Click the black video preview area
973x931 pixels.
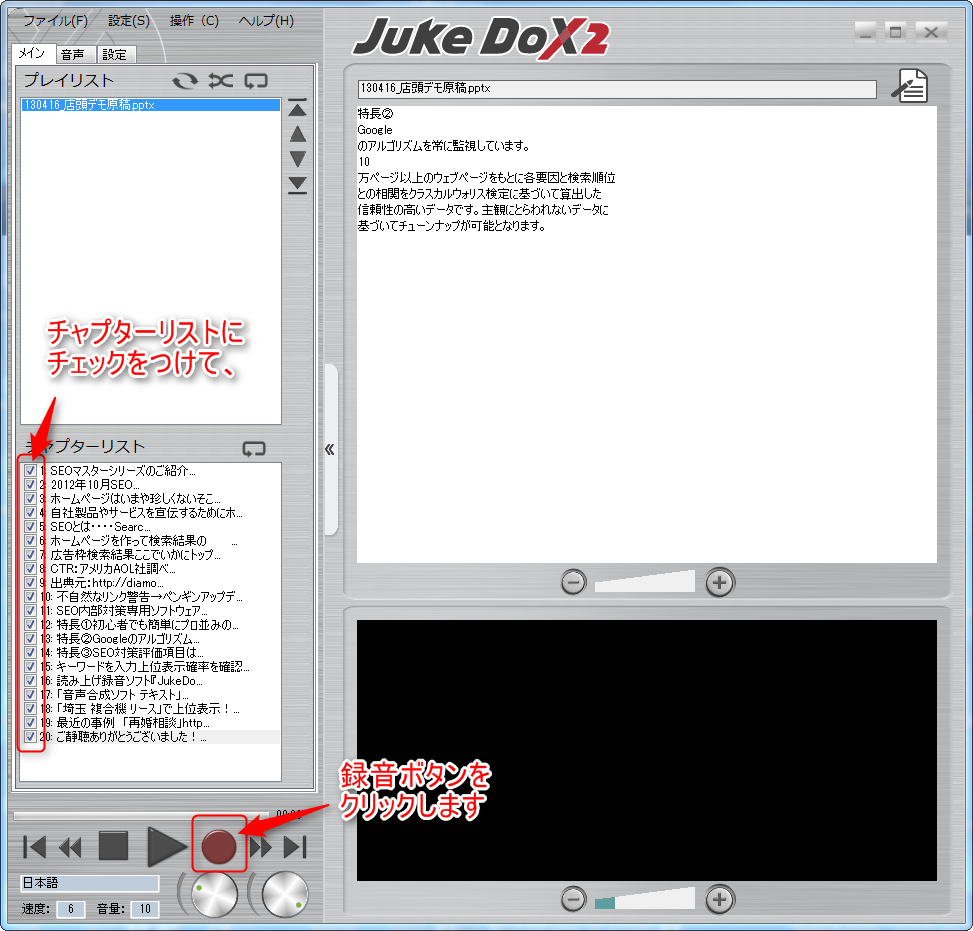647,750
